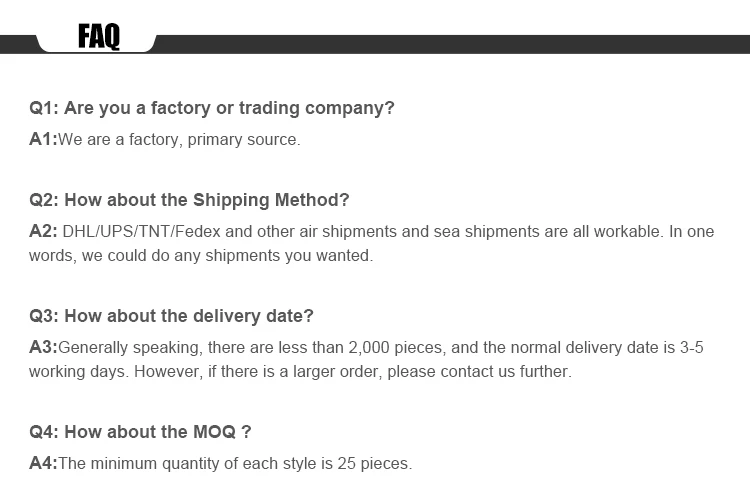Screen dimensions: 750x479
Task: Click the A2 label
Action: coord(42,231)
